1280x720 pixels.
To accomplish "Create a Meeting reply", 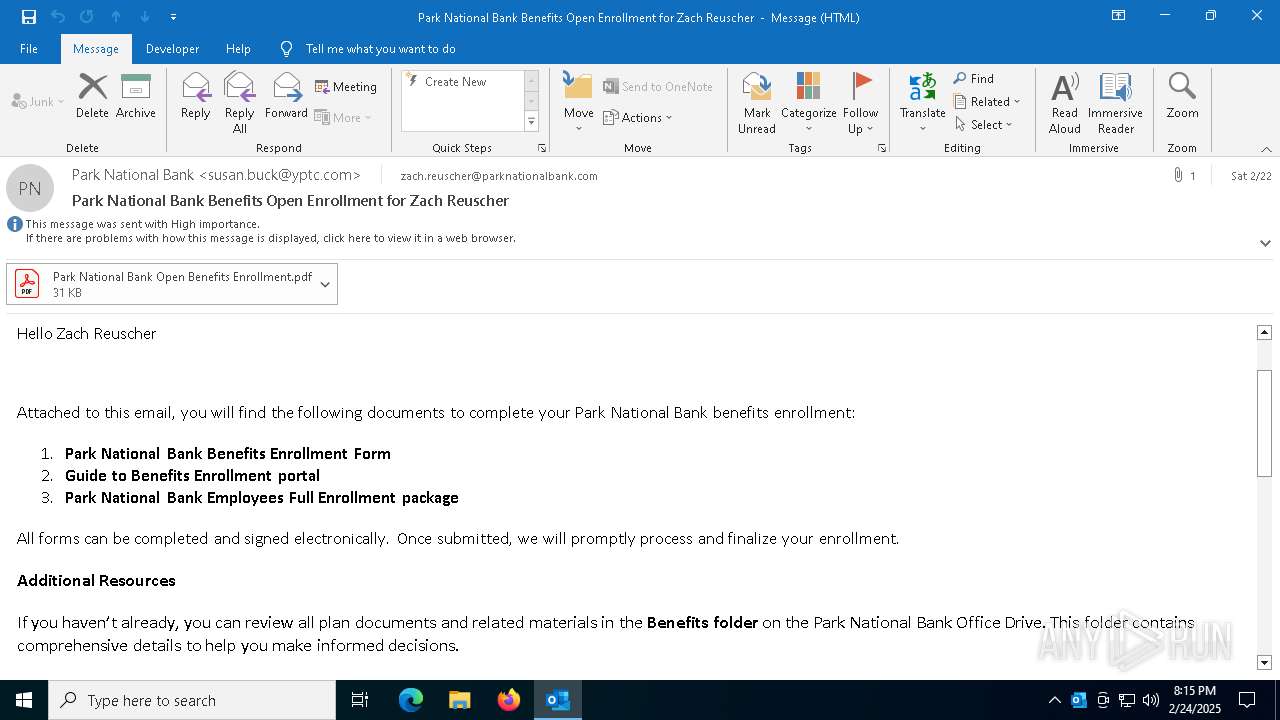I will pos(346,87).
